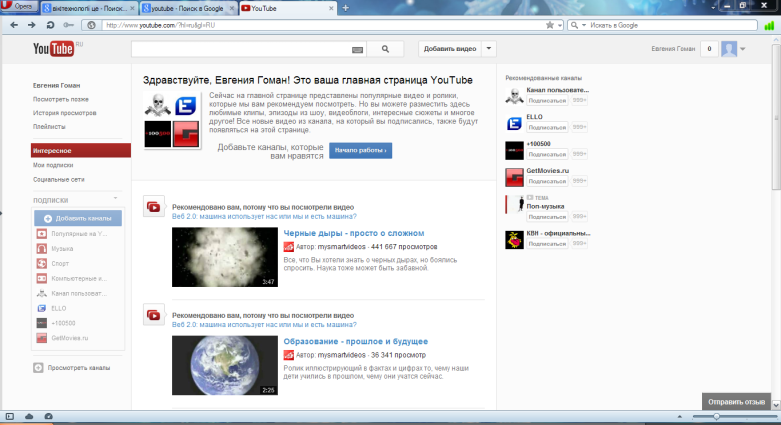The image size is (781, 425).
Task: Click the key/password wand icon in toolbar
Action: [68, 25]
